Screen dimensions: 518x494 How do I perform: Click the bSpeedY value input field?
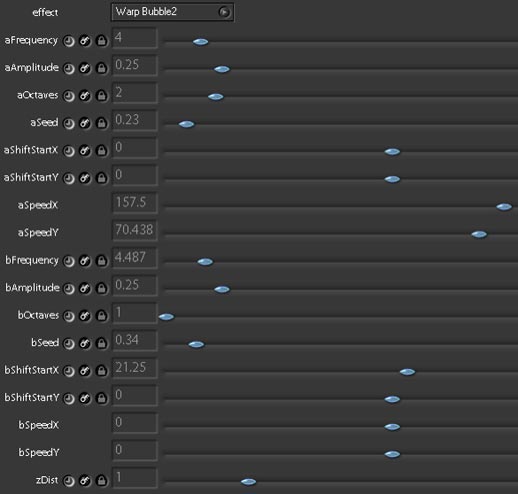(135, 450)
